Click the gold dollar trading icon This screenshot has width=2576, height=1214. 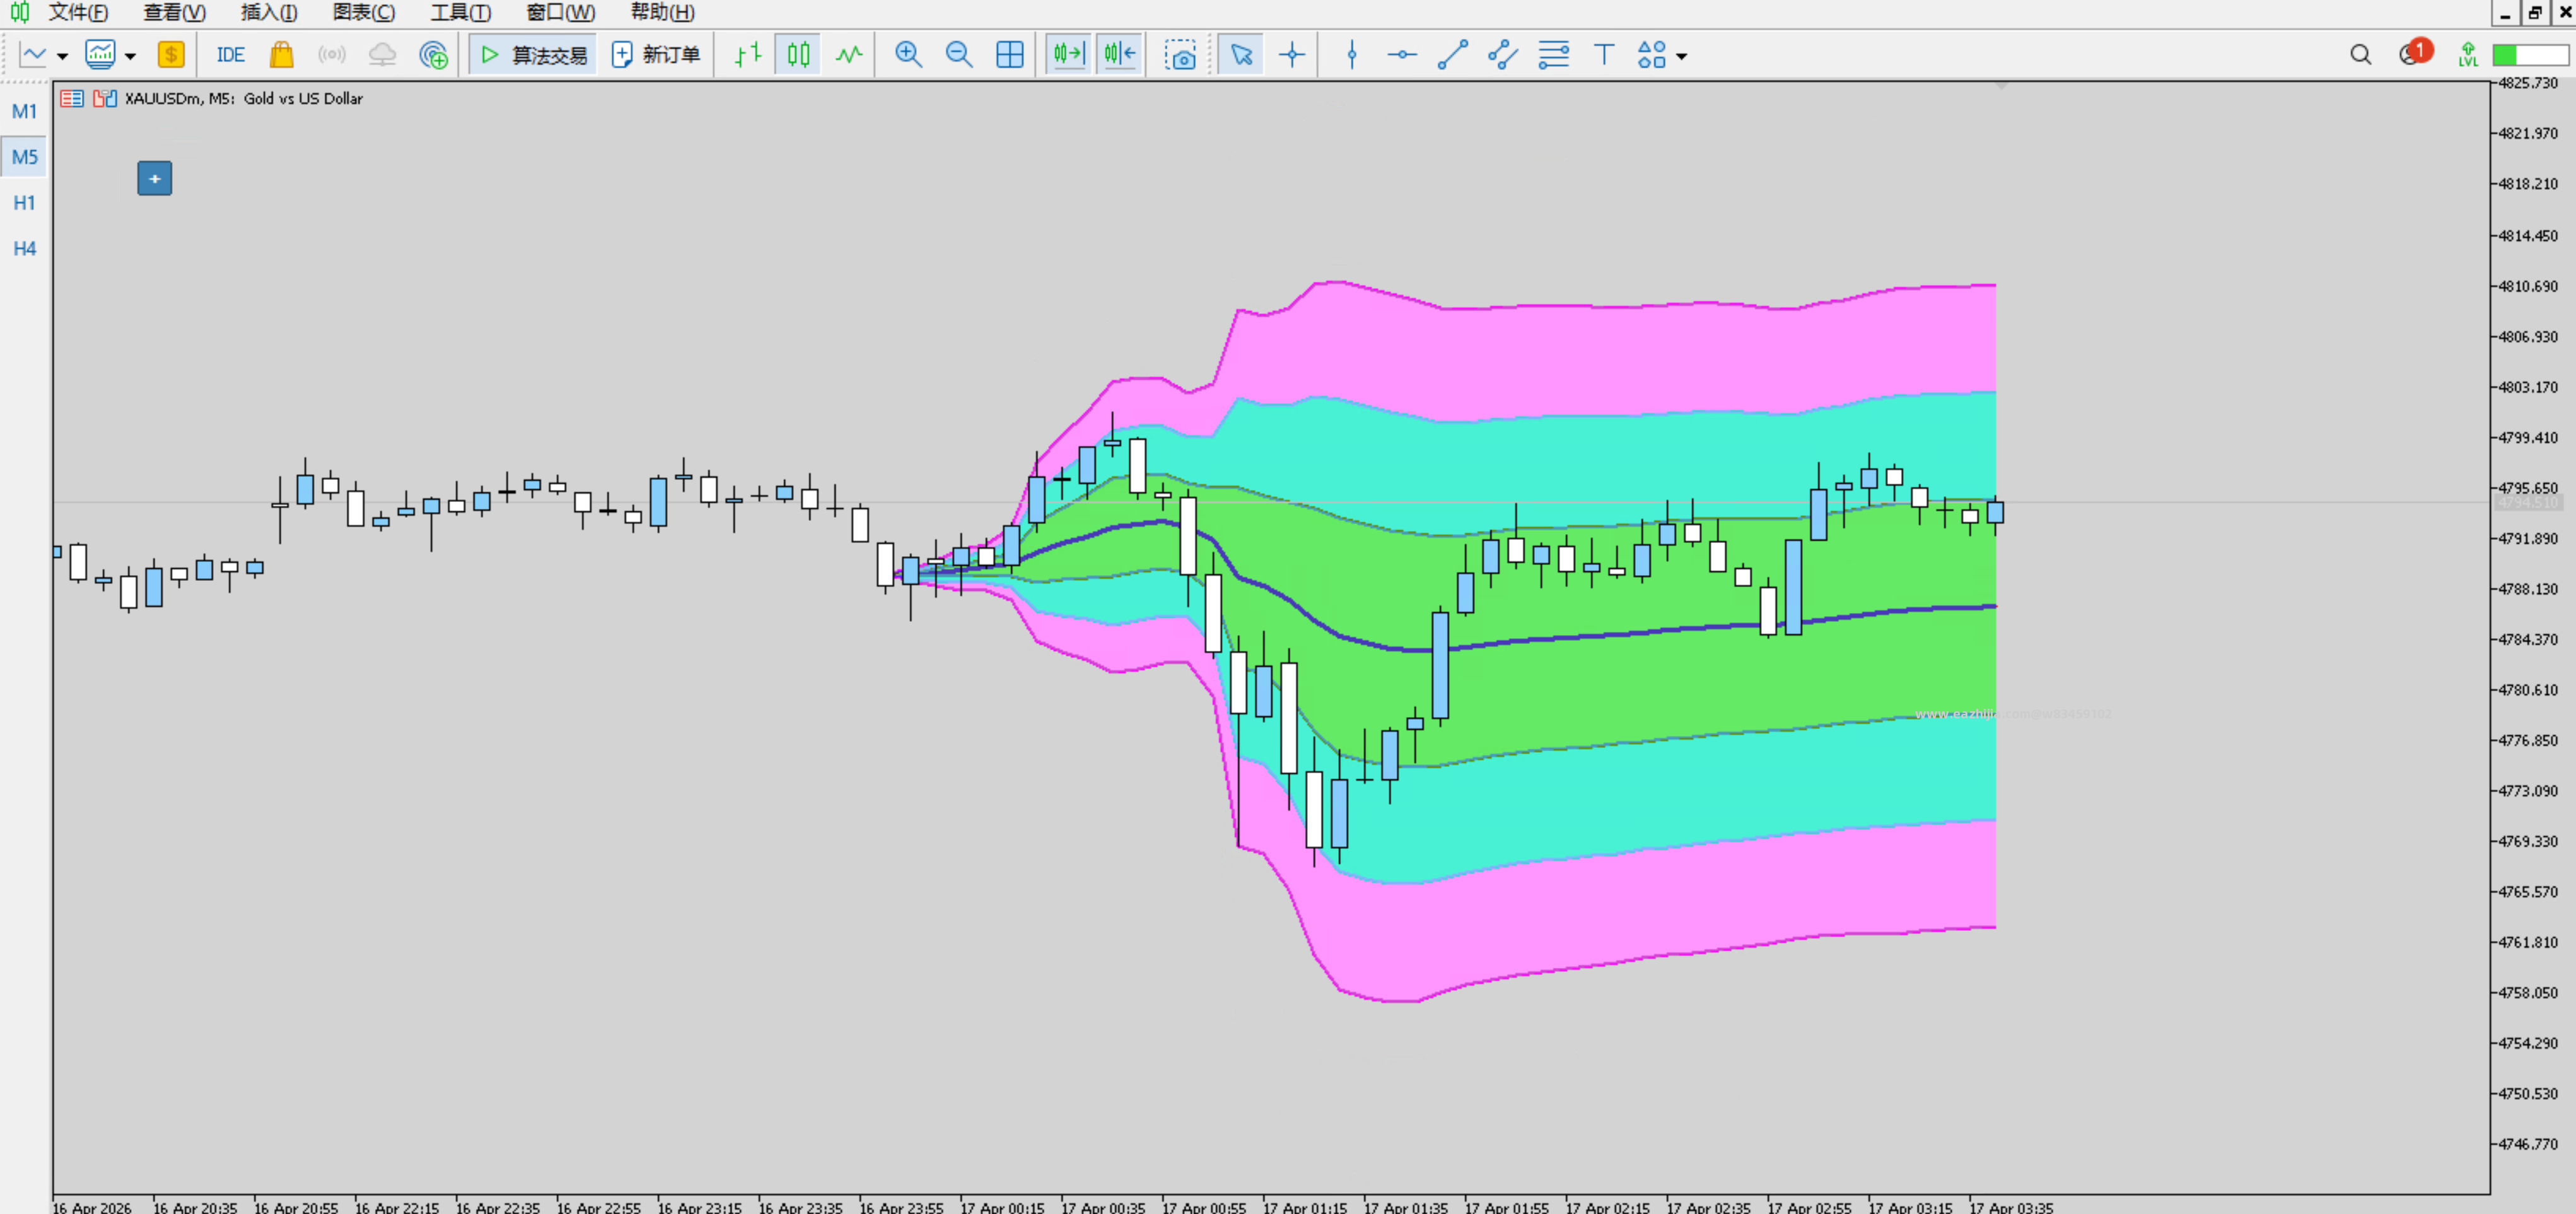[171, 55]
